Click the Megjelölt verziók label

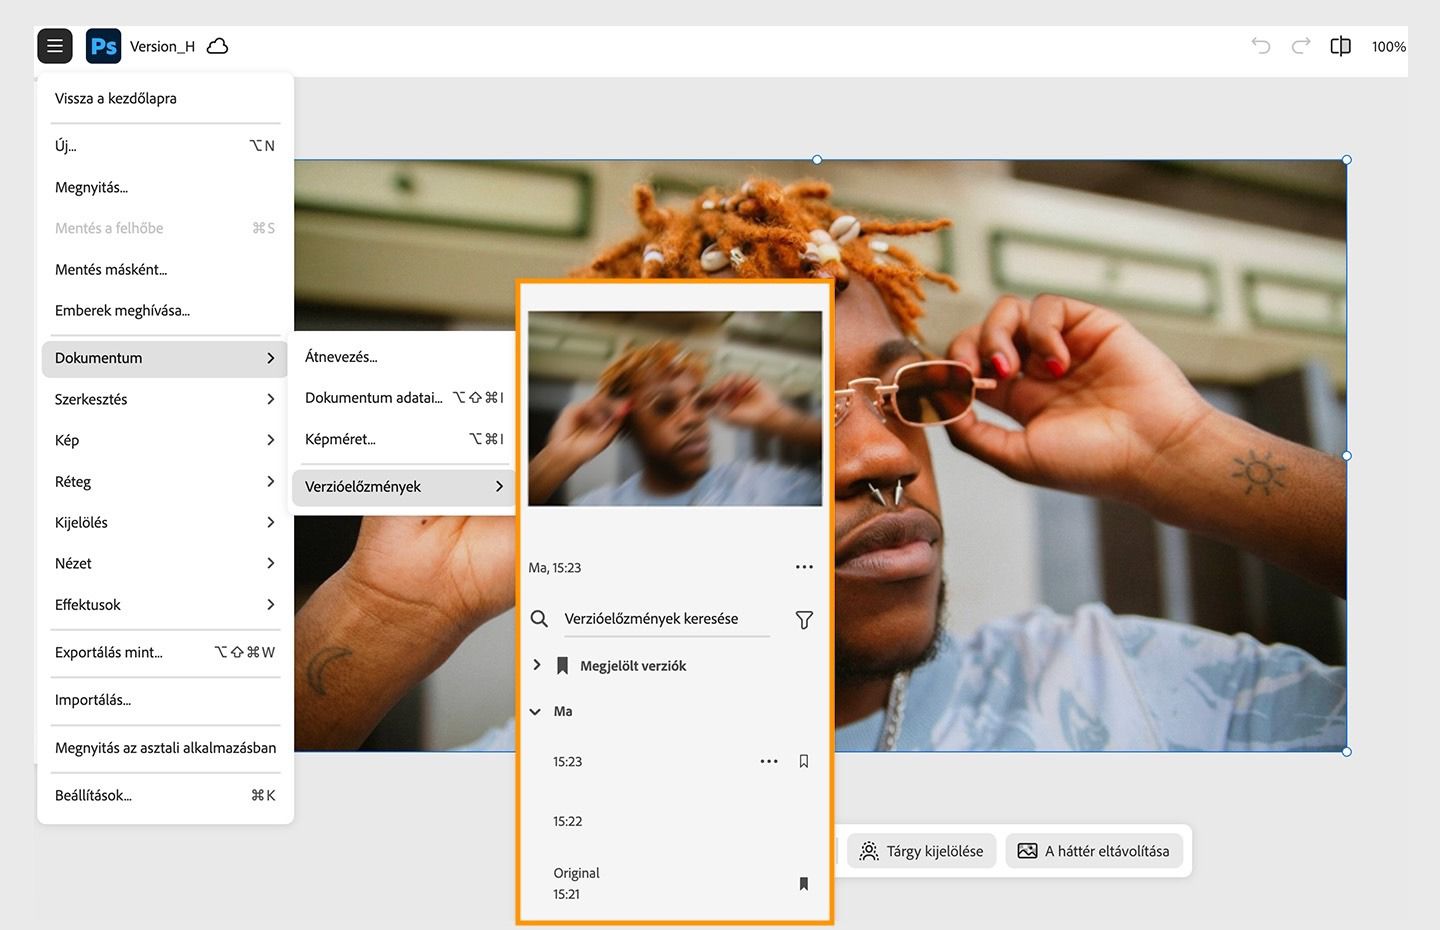coord(633,666)
